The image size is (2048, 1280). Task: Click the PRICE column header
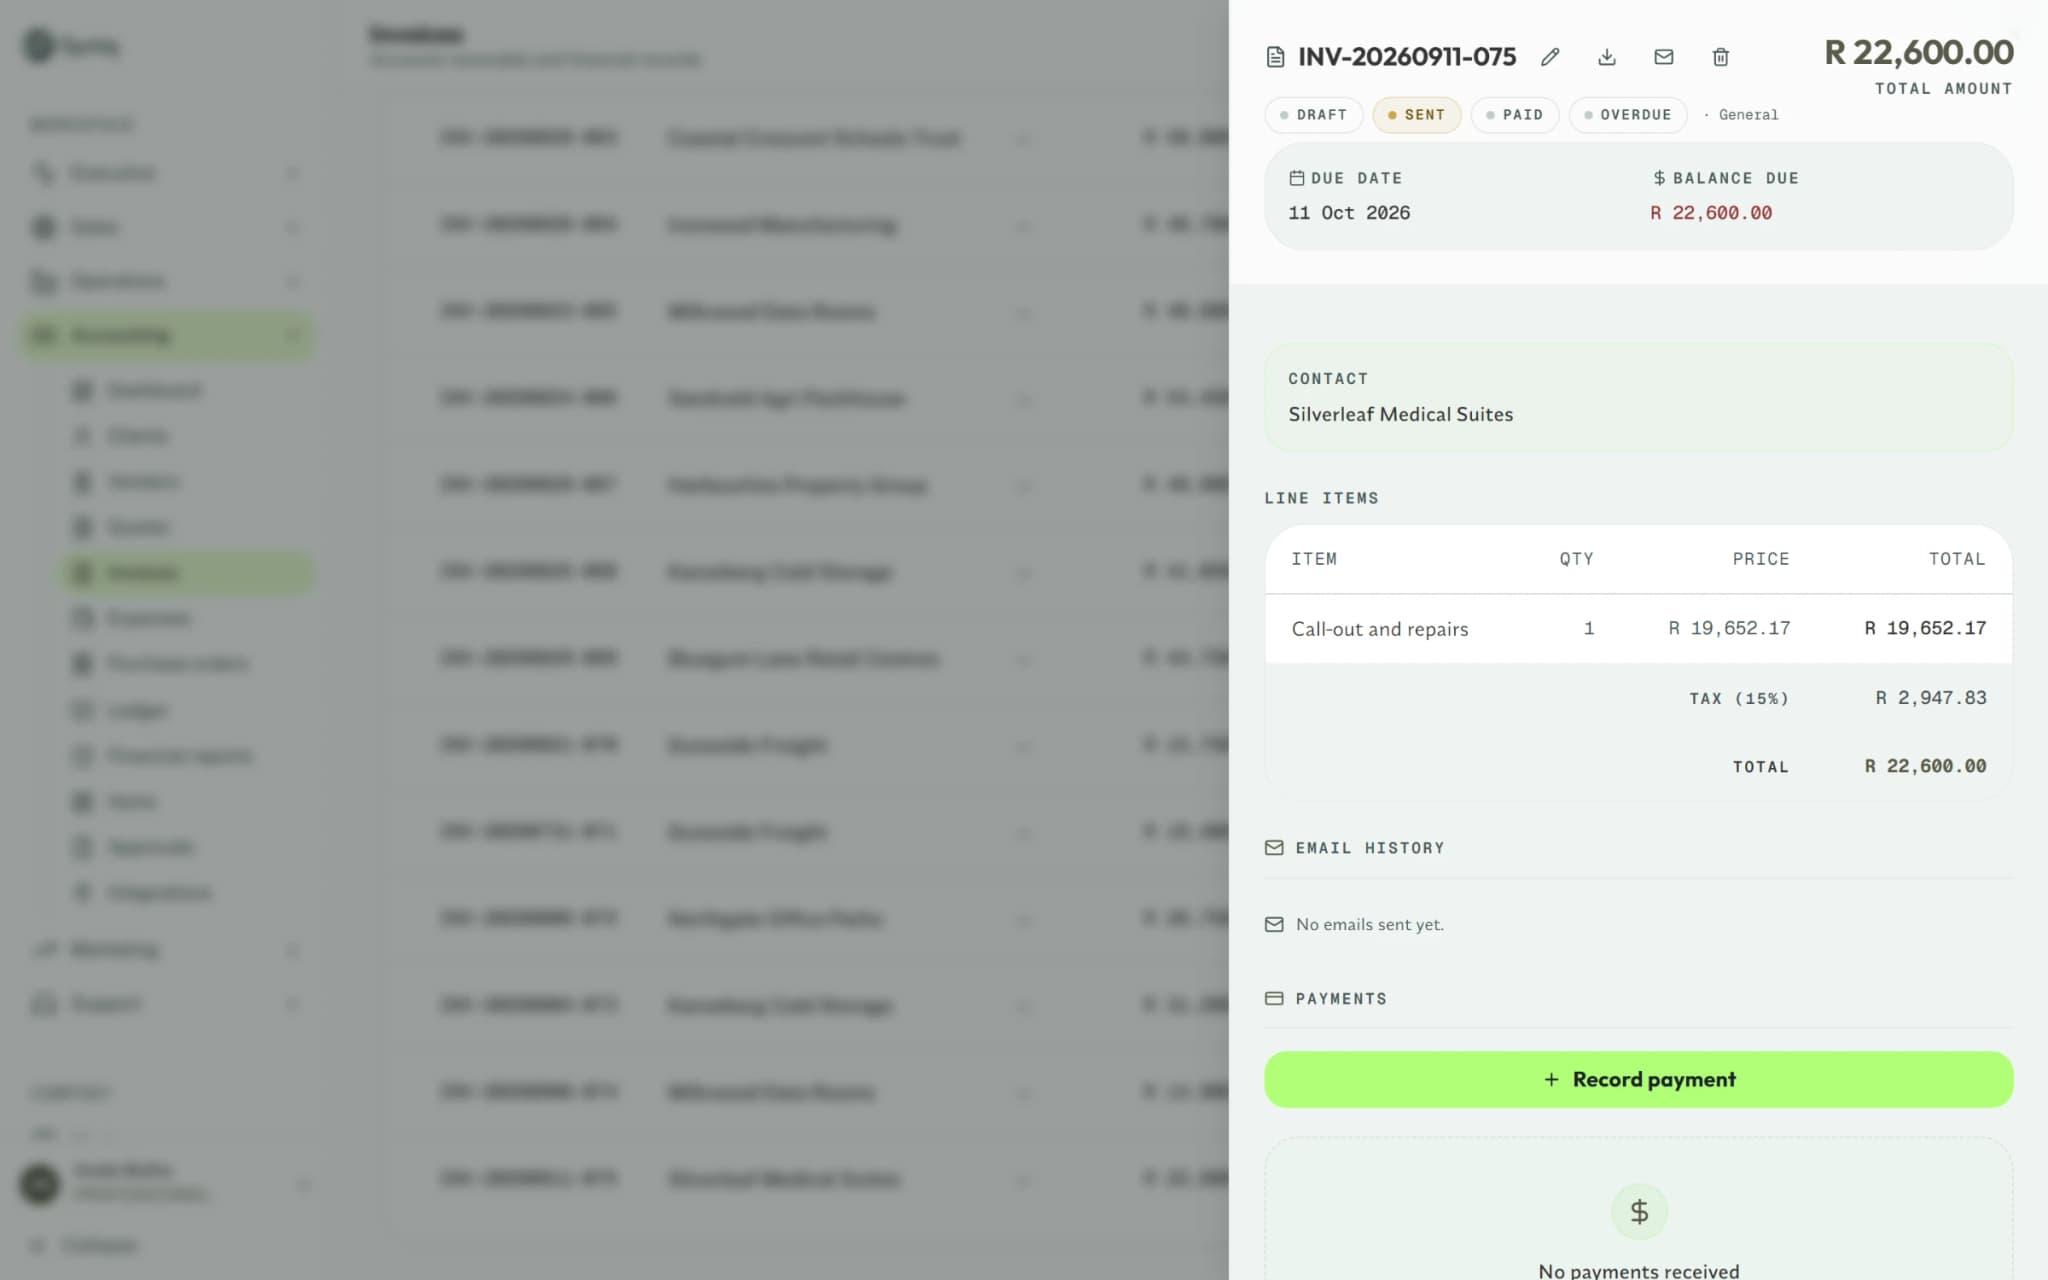click(x=1761, y=559)
